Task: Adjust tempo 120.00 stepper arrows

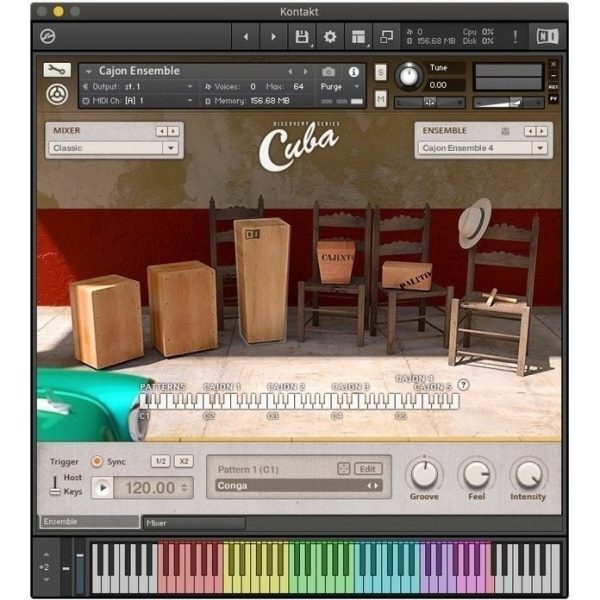Action: point(184,488)
